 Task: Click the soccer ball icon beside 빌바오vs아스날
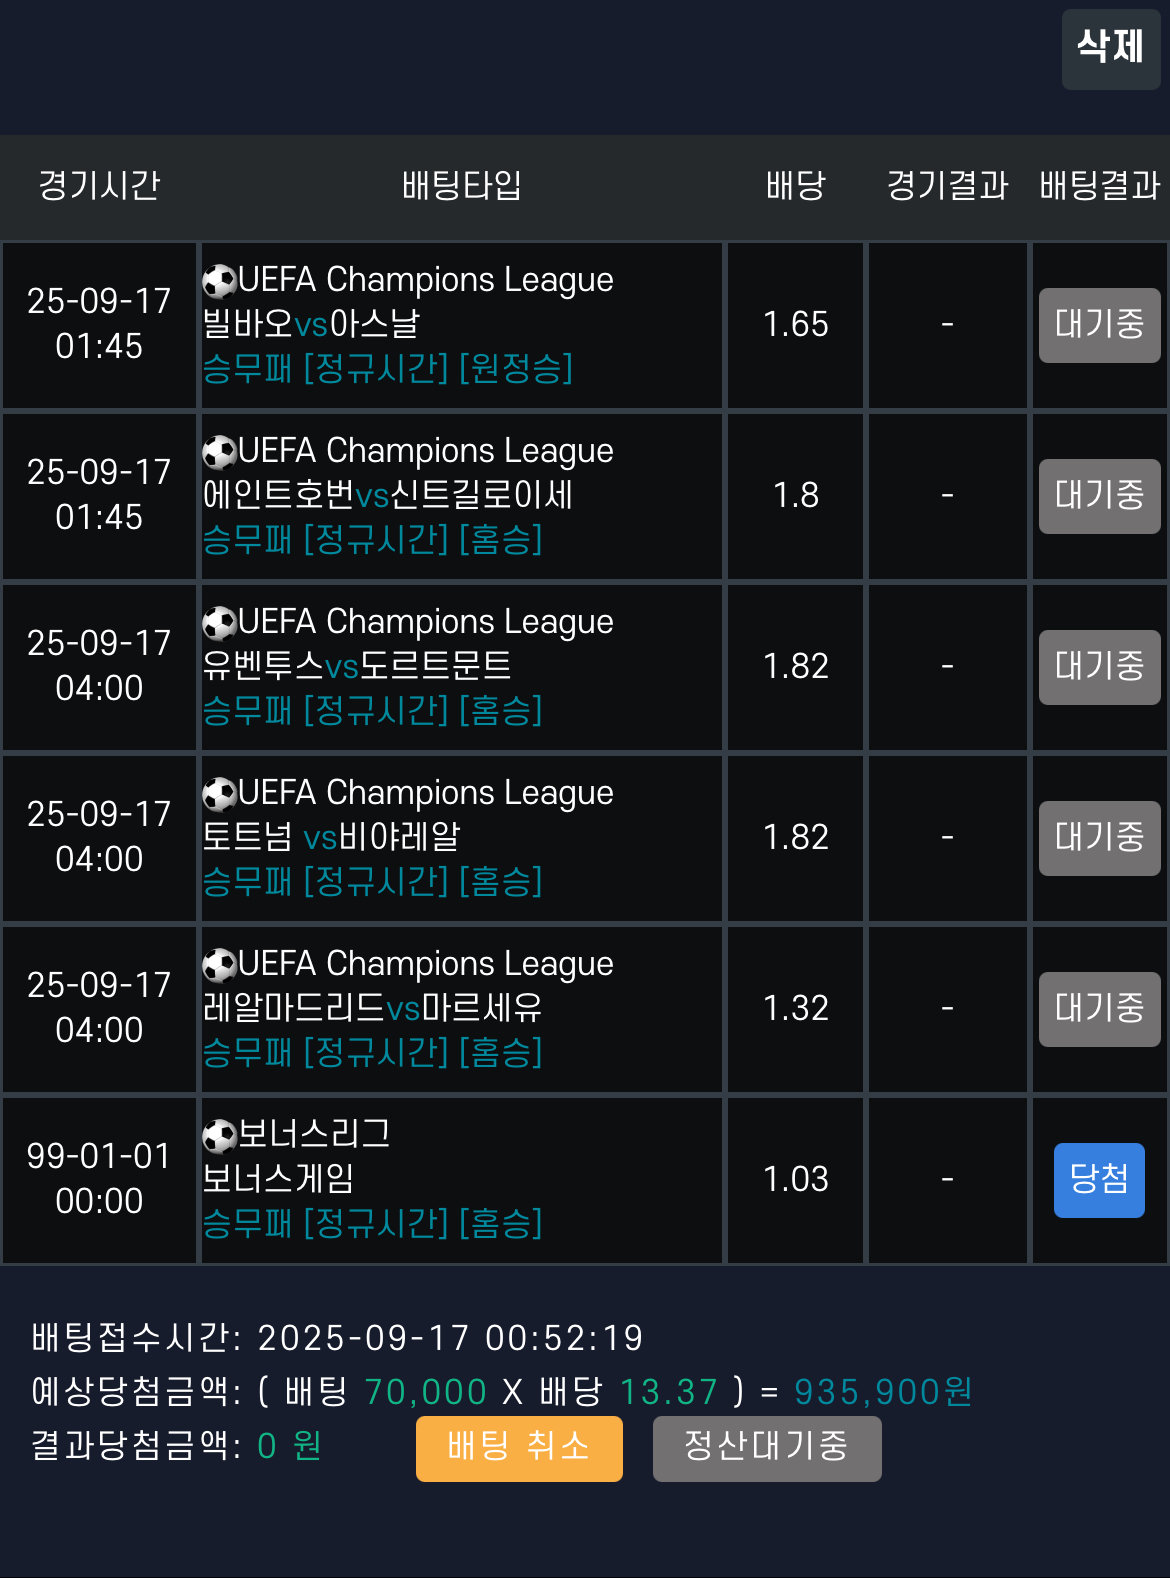217,280
